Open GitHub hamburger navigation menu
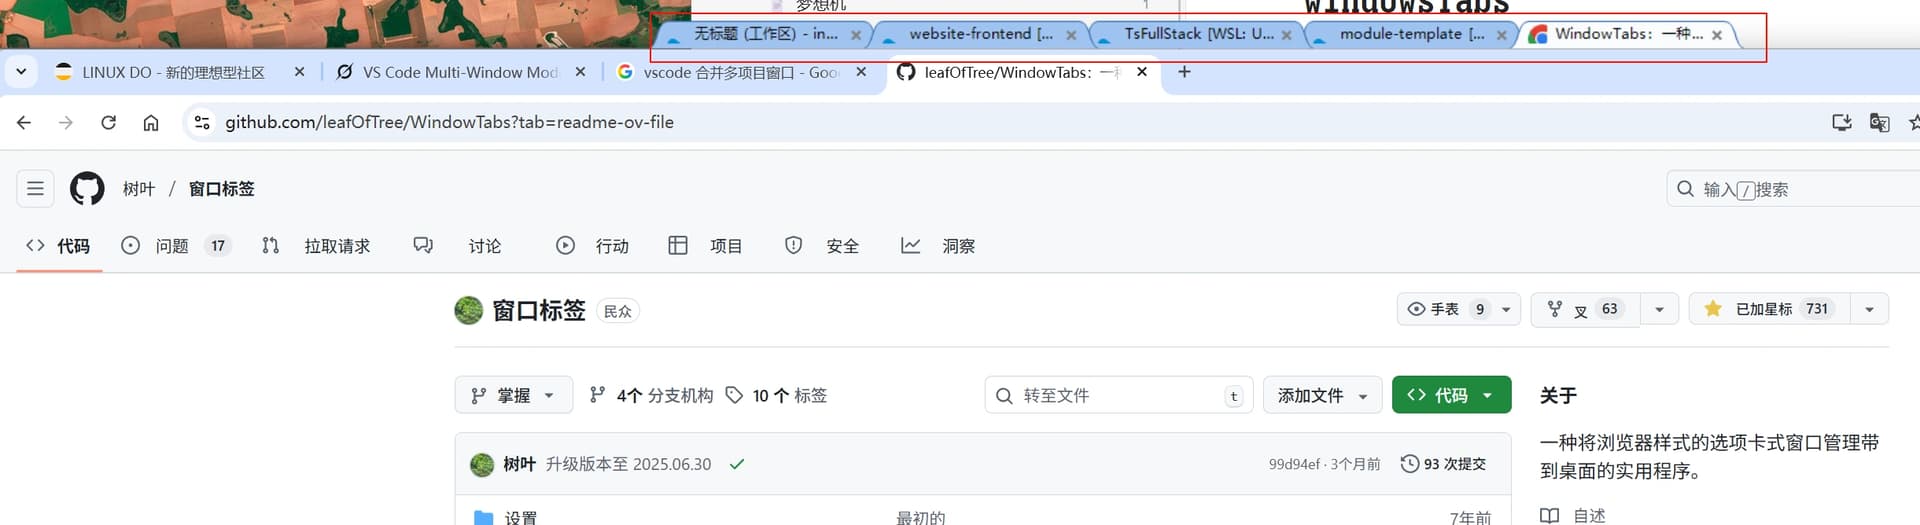This screenshot has width=1920, height=525. tap(35, 188)
